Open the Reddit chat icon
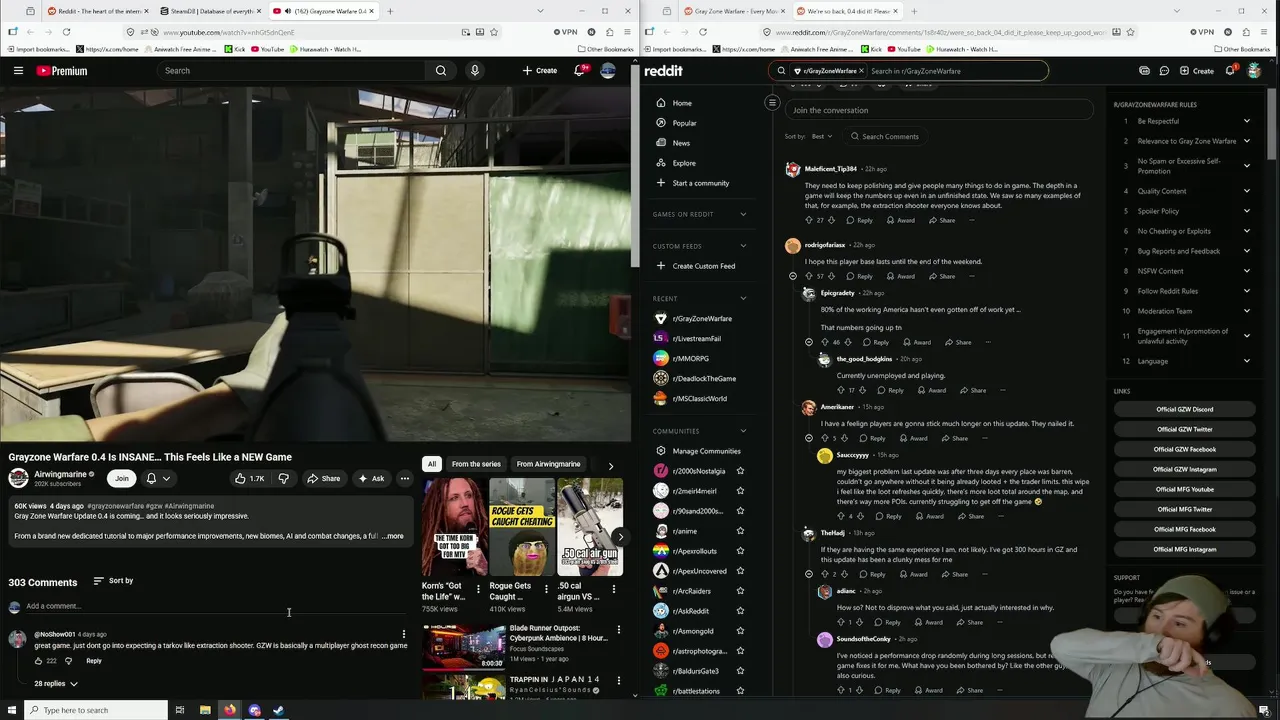The height and width of the screenshot is (720, 1280). (1164, 71)
